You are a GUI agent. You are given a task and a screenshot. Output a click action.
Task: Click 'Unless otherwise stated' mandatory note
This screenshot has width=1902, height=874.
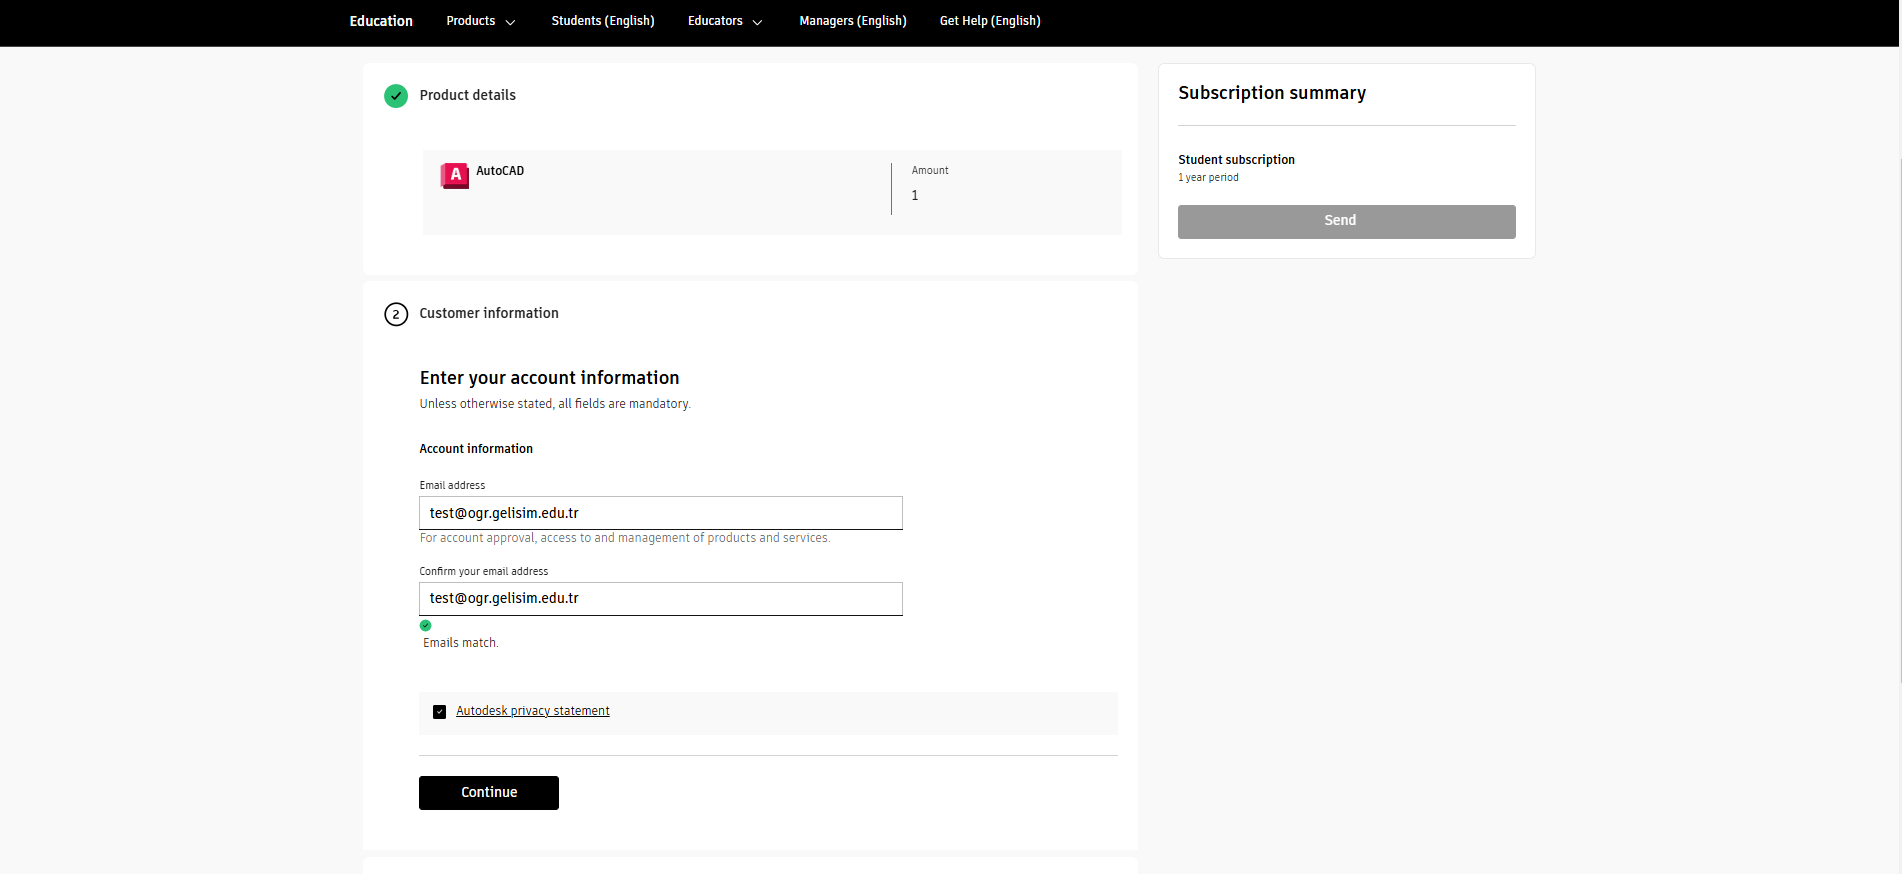pyautogui.click(x=555, y=404)
